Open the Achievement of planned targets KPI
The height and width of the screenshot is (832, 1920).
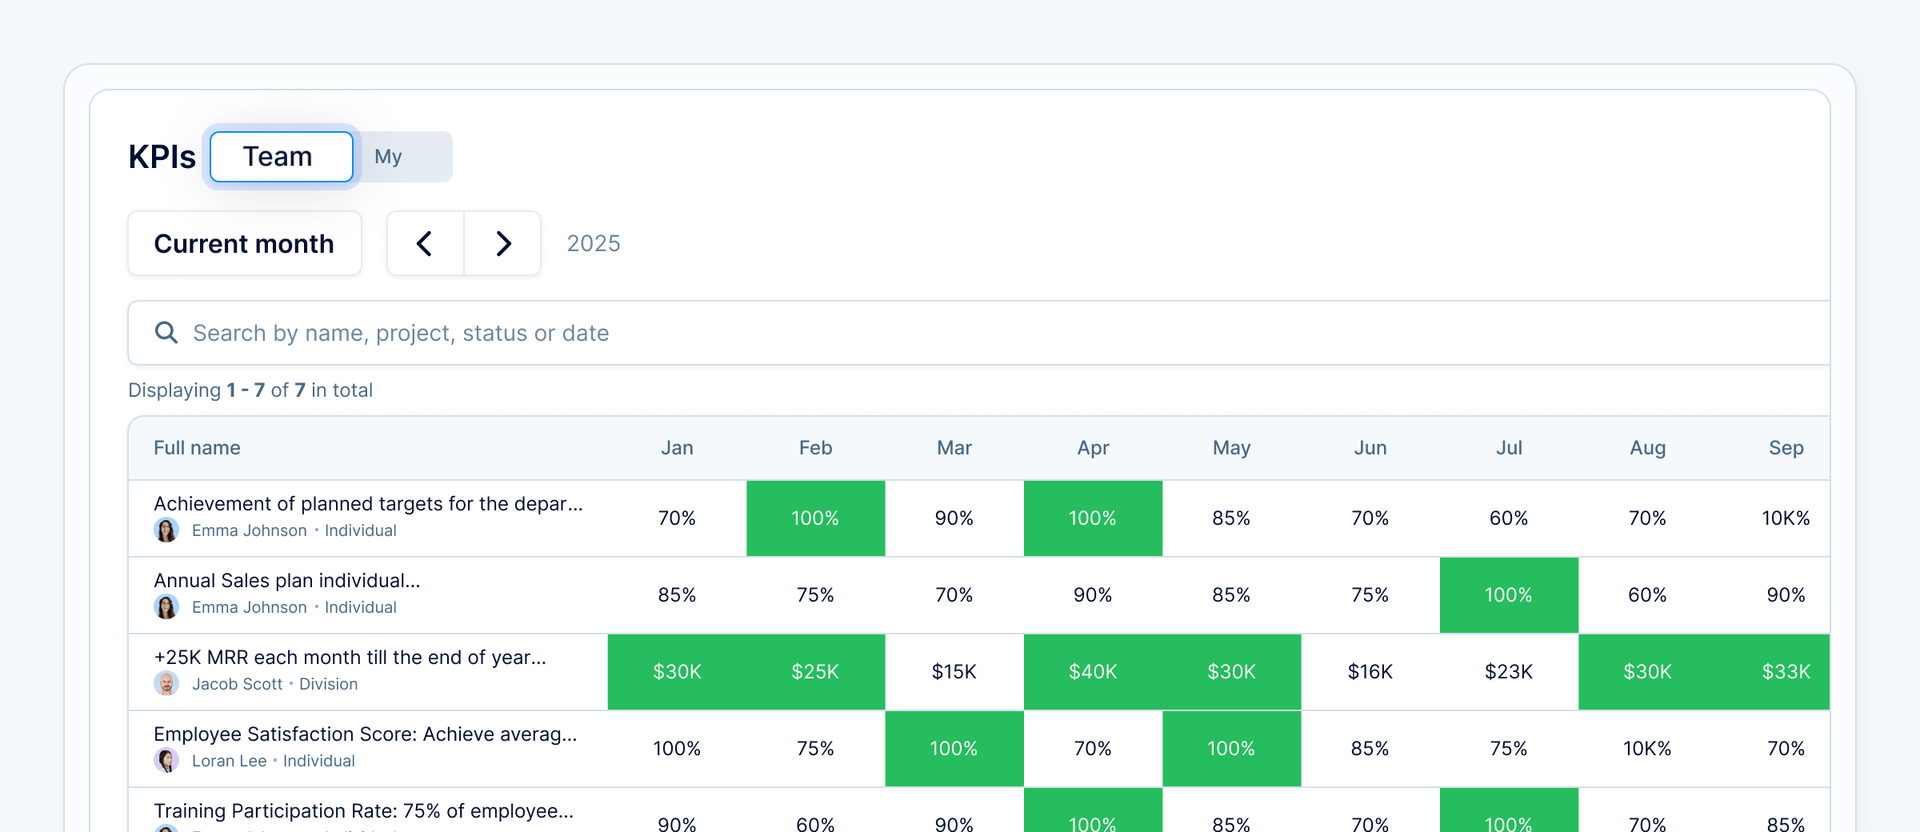coord(368,504)
